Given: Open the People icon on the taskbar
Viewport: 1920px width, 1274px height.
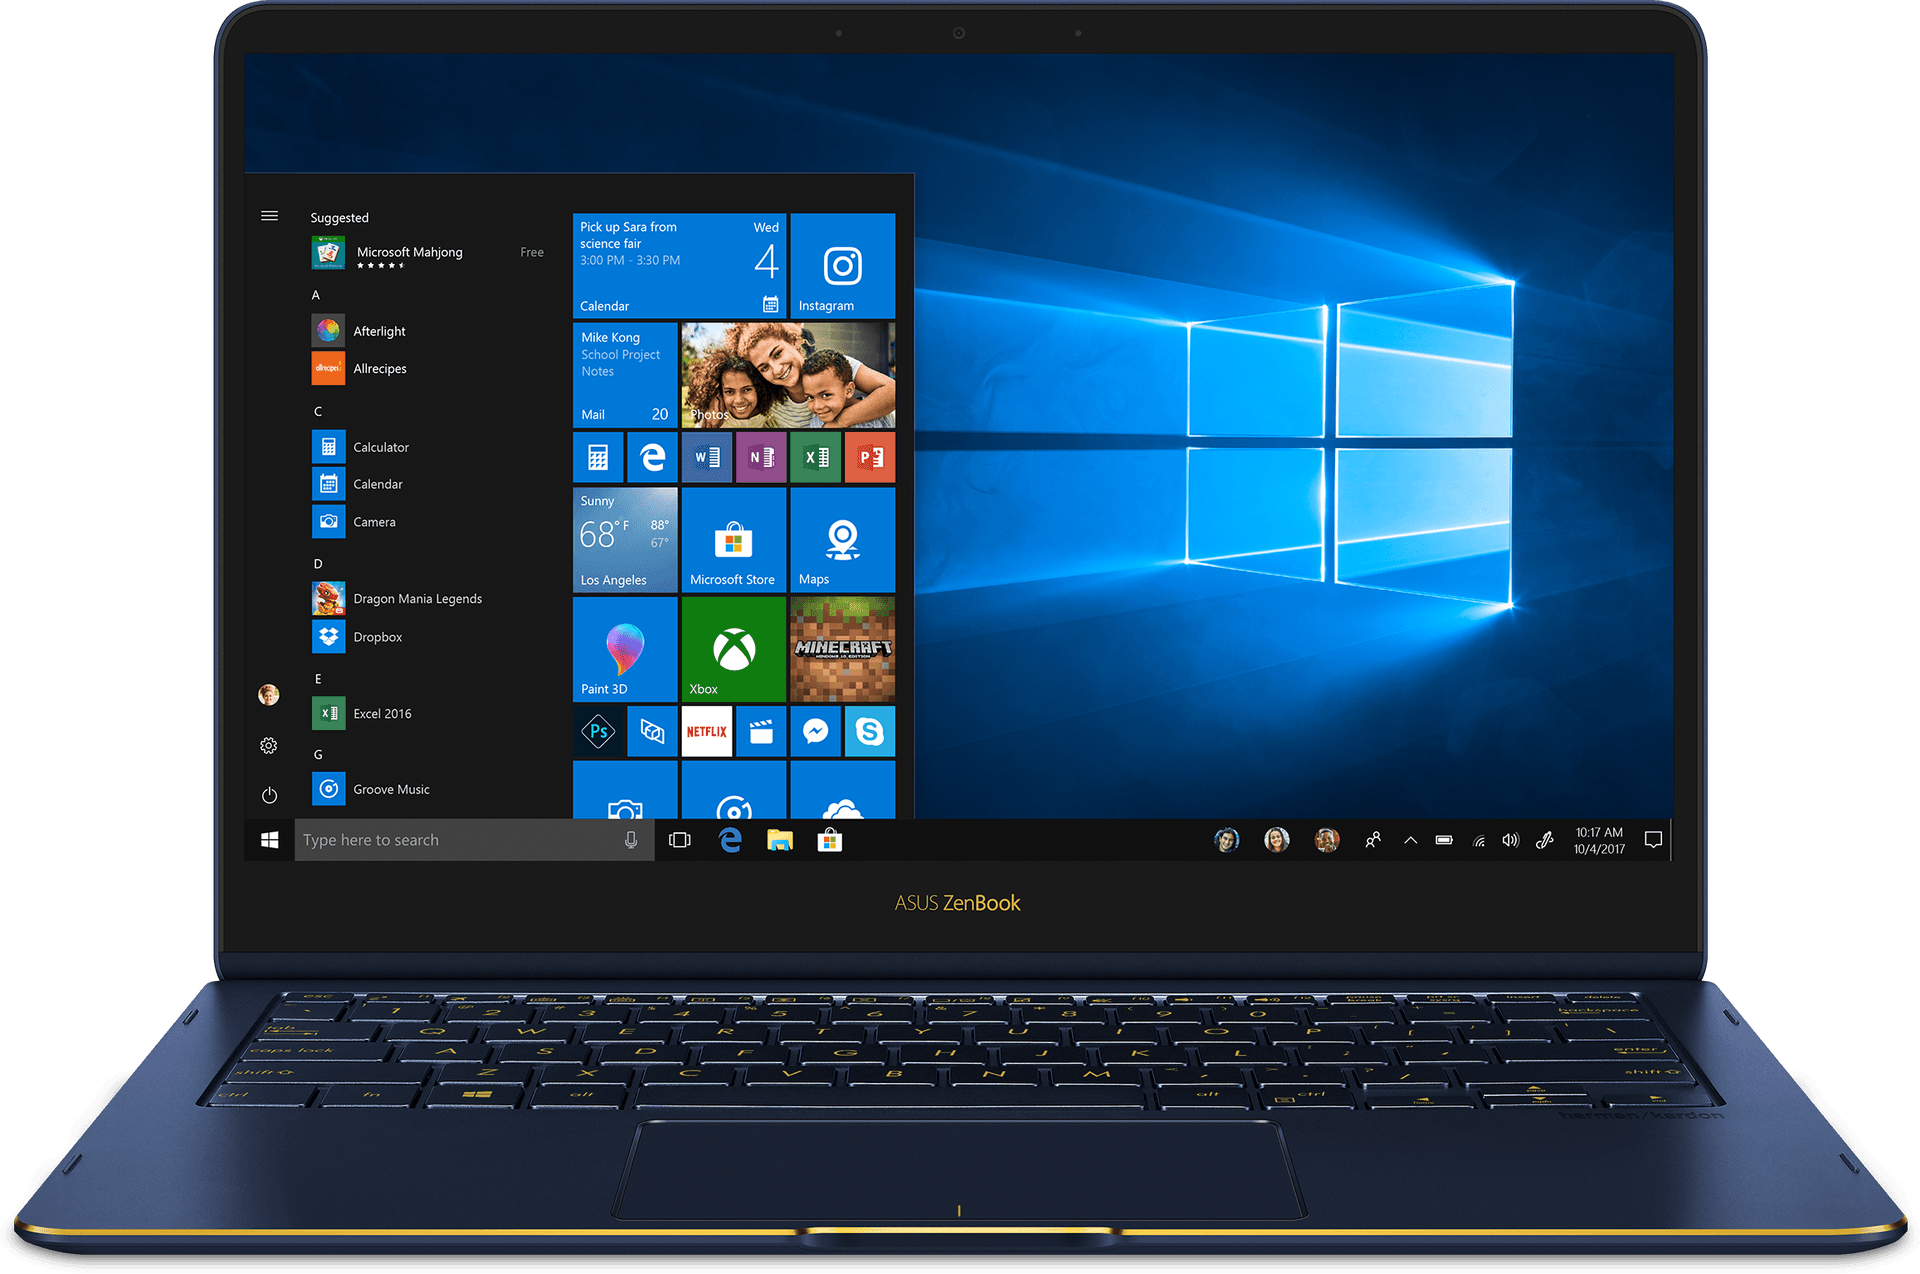Looking at the screenshot, I should [x=1373, y=840].
